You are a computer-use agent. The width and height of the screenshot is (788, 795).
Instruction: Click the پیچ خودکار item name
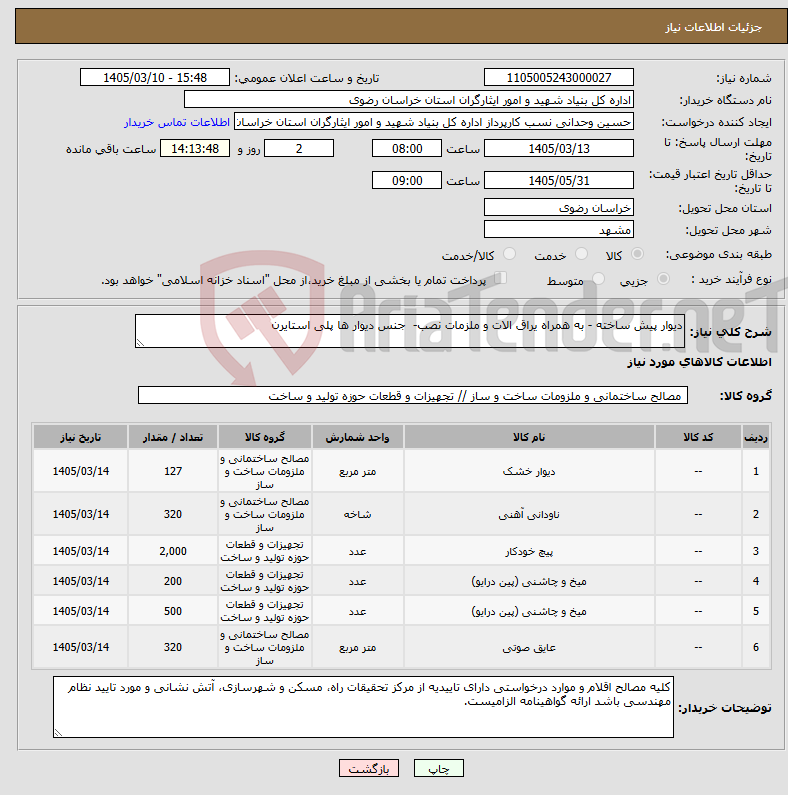tap(529, 551)
